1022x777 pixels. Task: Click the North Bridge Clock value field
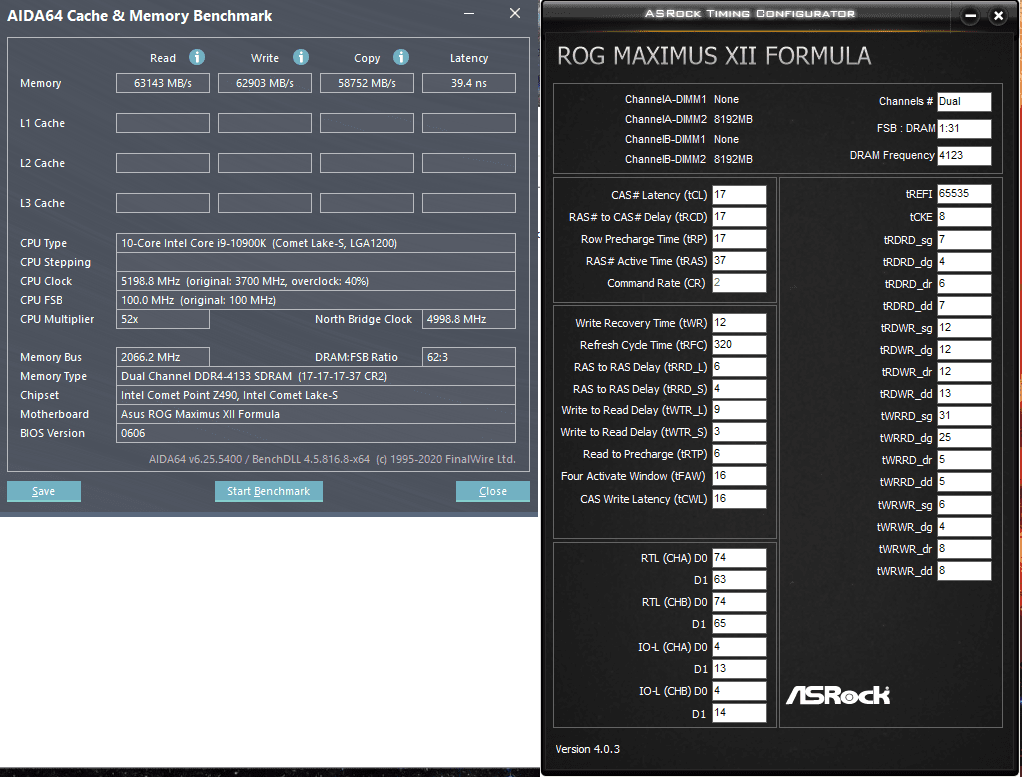[x=469, y=319]
